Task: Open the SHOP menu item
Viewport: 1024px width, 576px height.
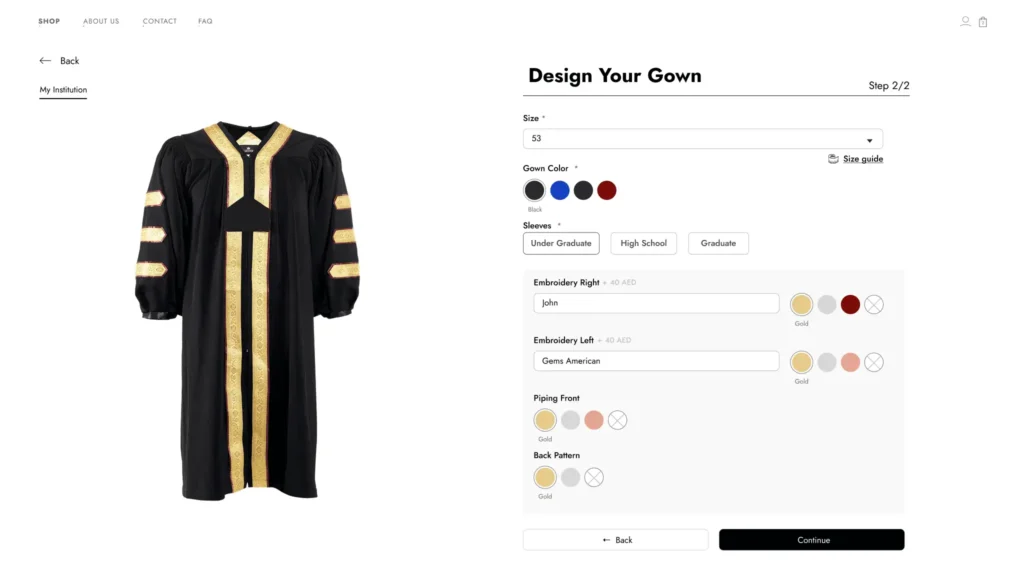Action: [49, 21]
